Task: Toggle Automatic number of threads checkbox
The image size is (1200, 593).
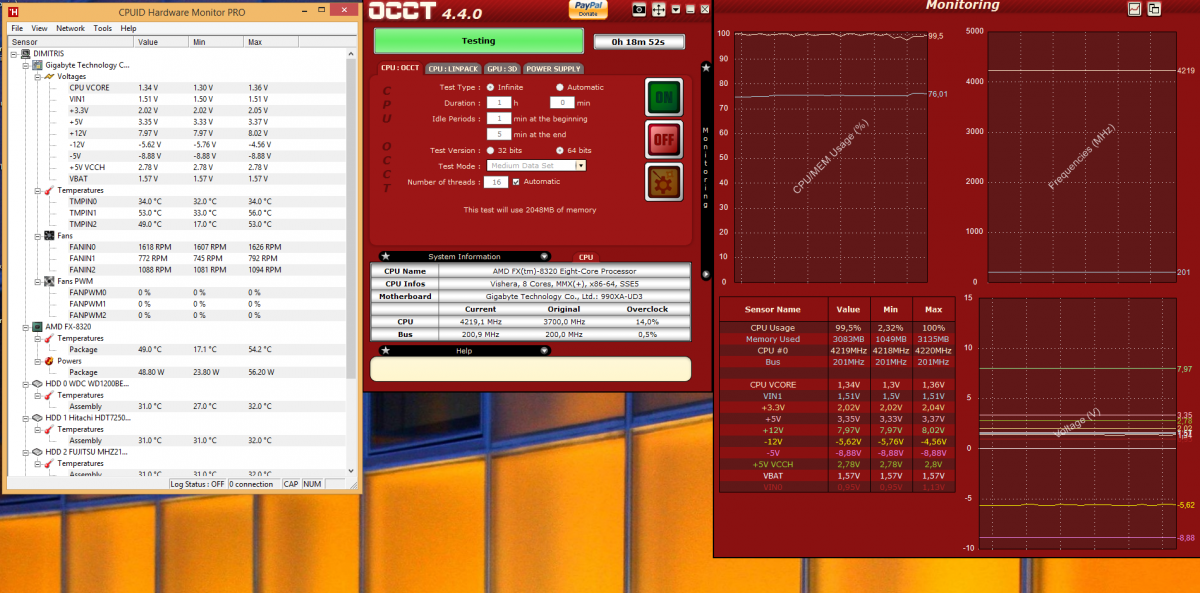Action: pyautogui.click(x=516, y=182)
